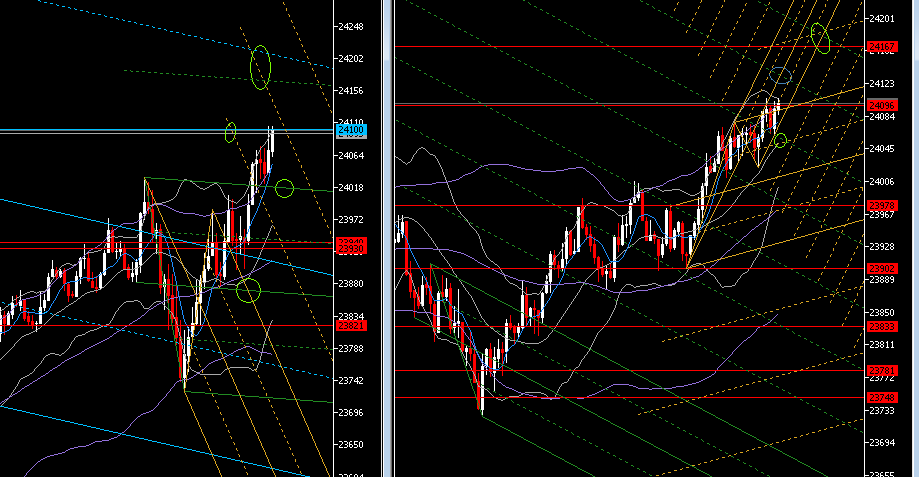919x477 pixels.
Task: Click the 24123 price label in right chart
Action: point(882,84)
